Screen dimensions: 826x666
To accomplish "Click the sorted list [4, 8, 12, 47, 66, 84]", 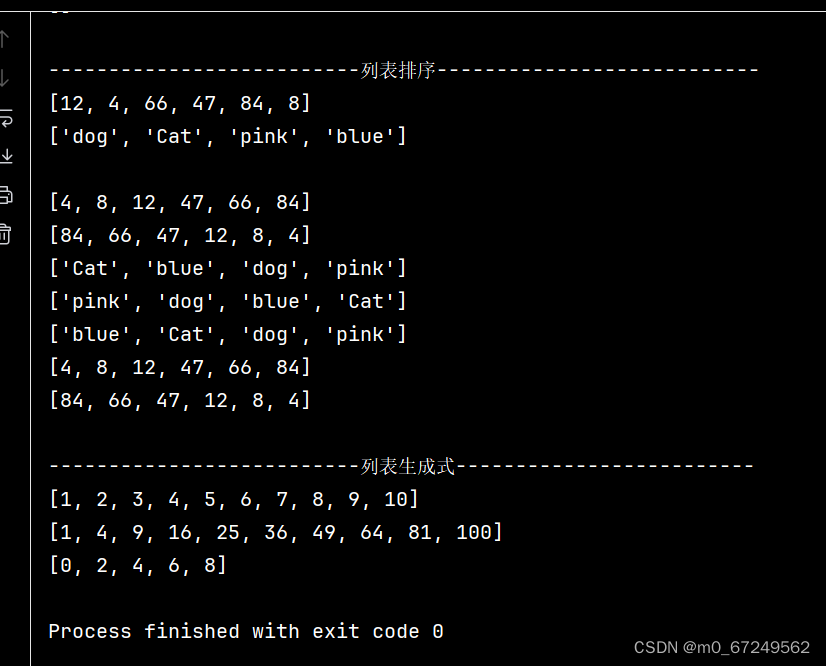I will 178,202.
